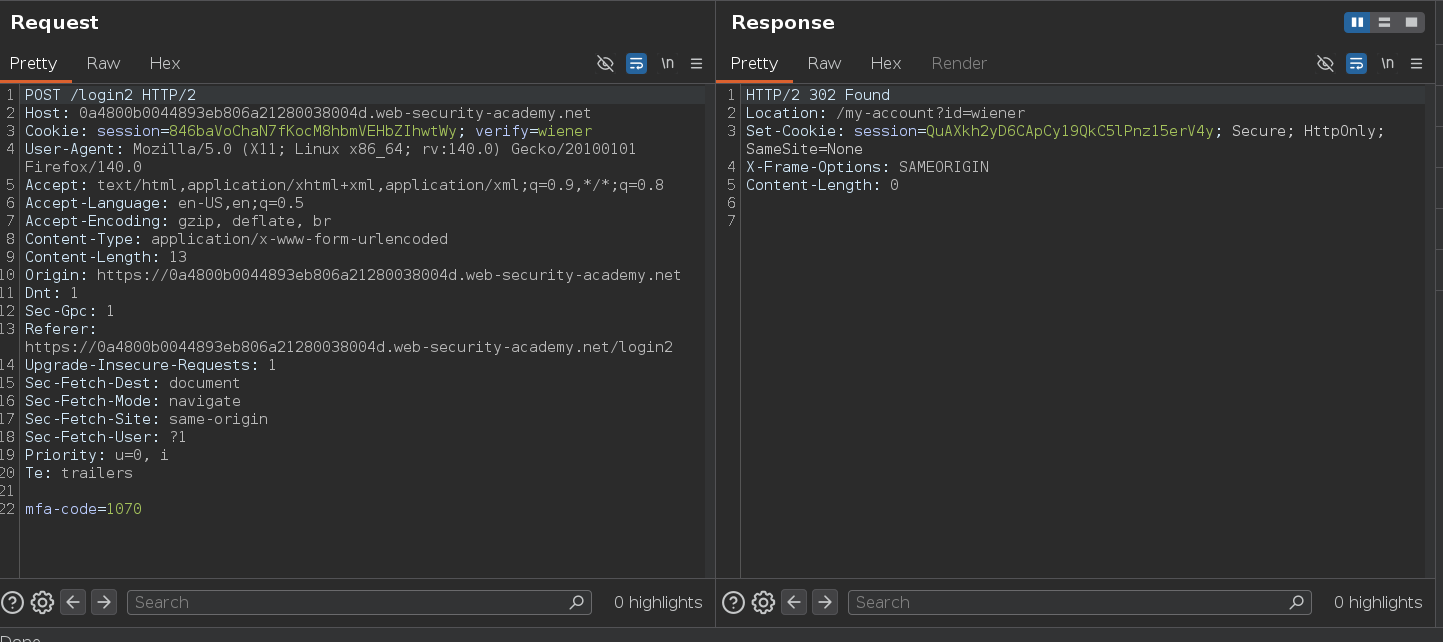Click 'X-Frame-Options: SAMEORIGIN' header
This screenshot has width=1443, height=642.
click(x=867, y=167)
